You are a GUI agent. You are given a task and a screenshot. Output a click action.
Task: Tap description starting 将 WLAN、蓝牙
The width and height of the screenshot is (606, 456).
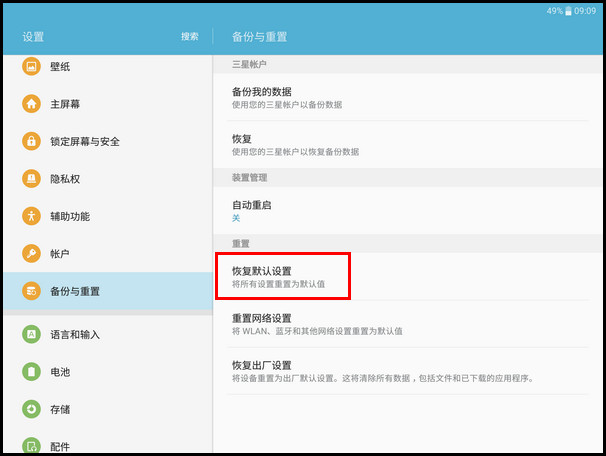[x=317, y=331]
